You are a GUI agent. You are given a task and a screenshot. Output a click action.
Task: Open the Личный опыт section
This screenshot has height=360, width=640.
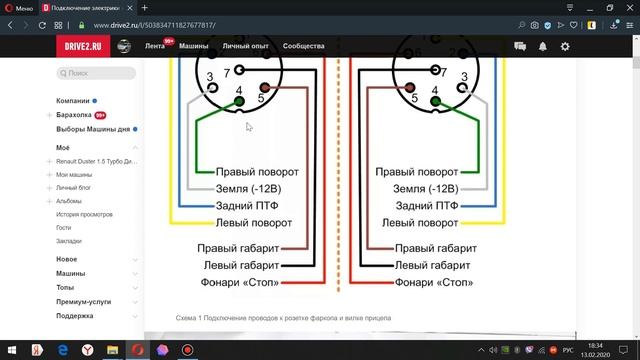tap(245, 46)
